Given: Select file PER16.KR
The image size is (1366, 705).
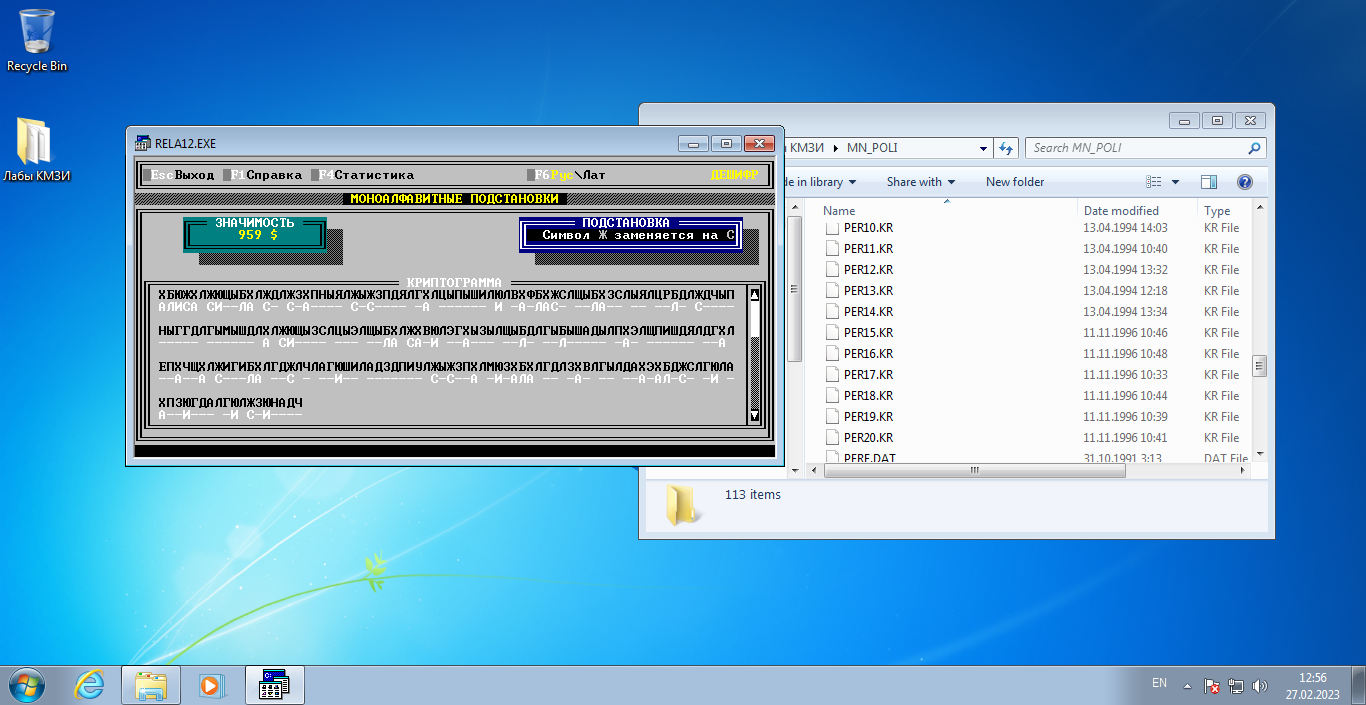Looking at the screenshot, I should [x=868, y=354].
